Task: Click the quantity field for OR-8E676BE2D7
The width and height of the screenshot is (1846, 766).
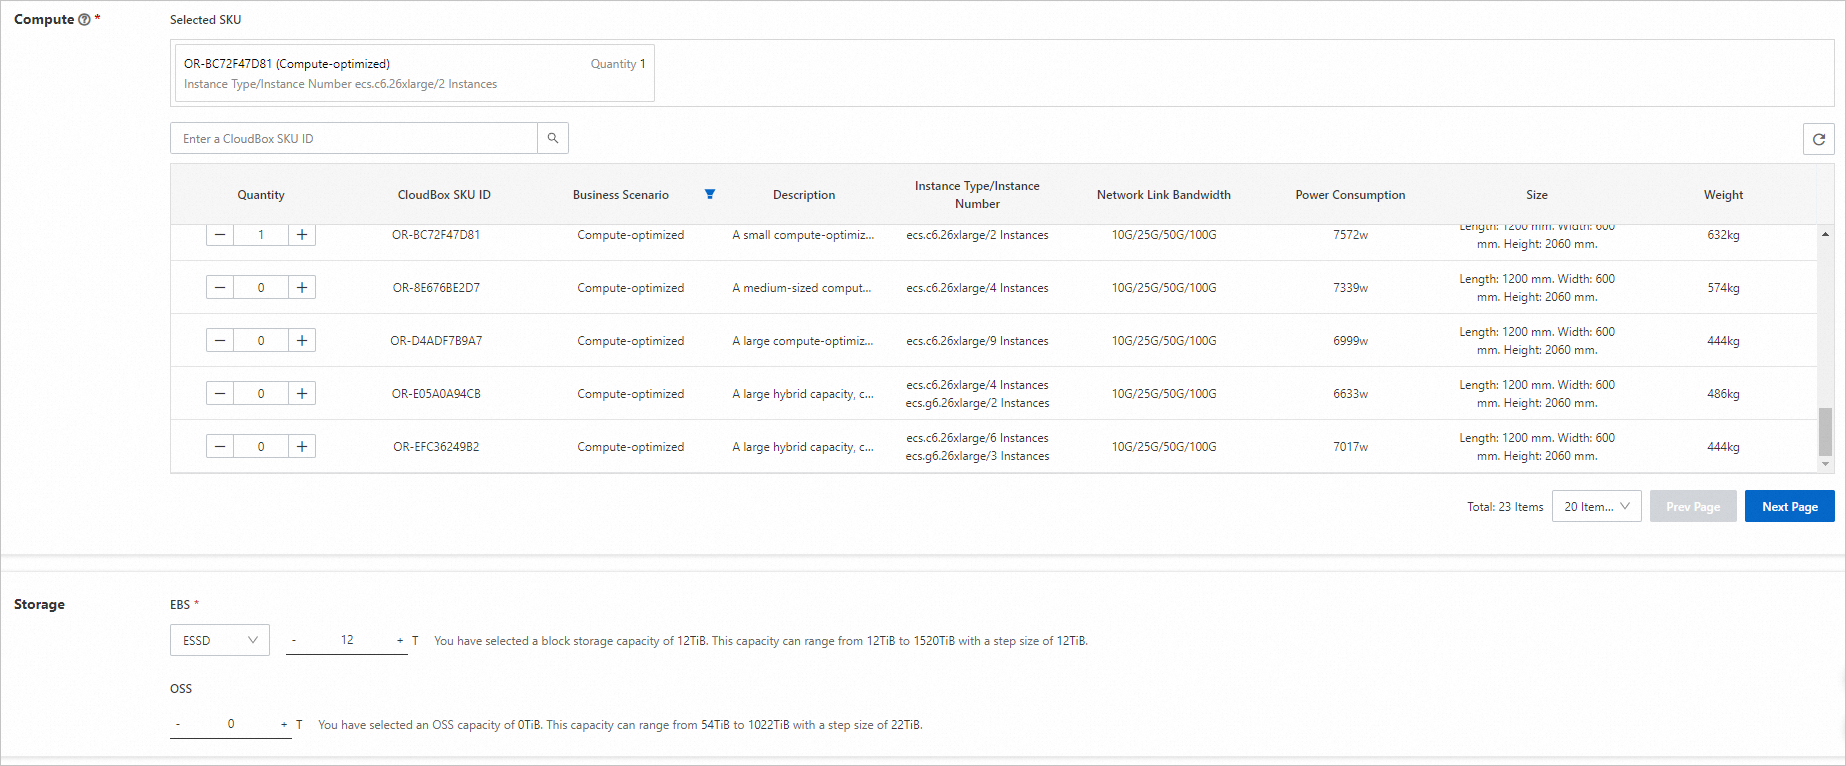Action: tap(261, 288)
